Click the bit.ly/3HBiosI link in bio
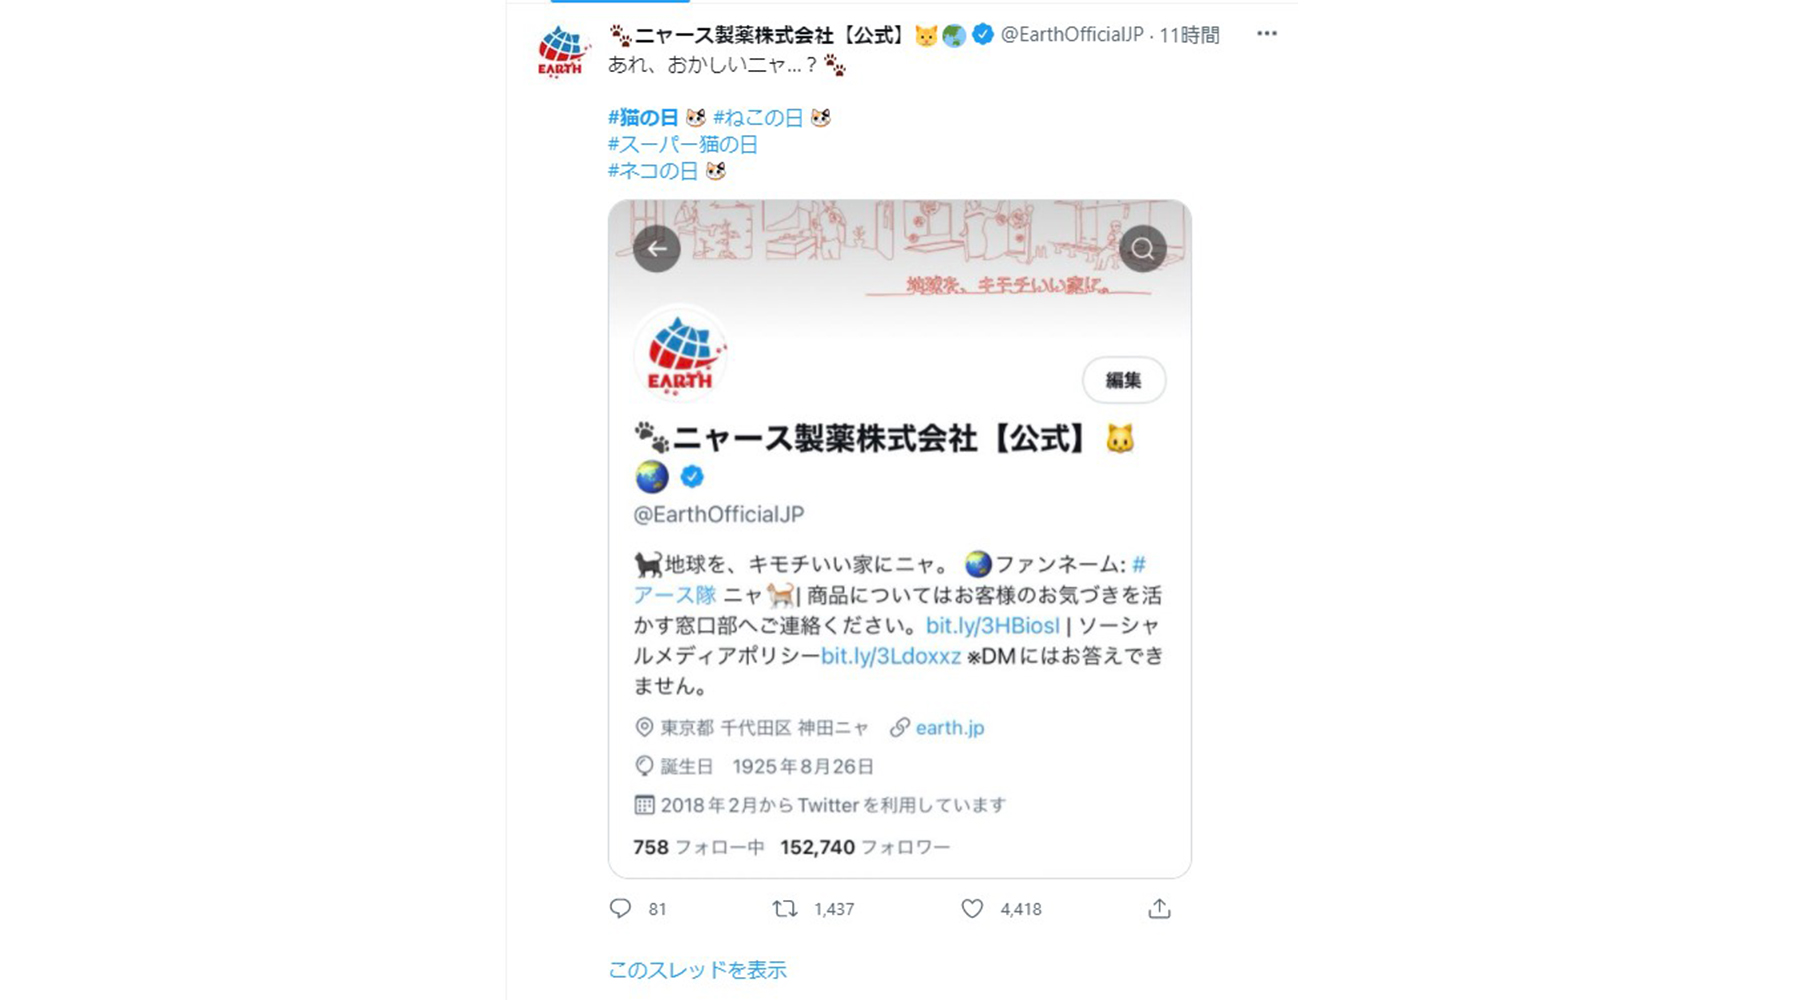Image resolution: width=1800 pixels, height=1000 pixels. [992, 625]
